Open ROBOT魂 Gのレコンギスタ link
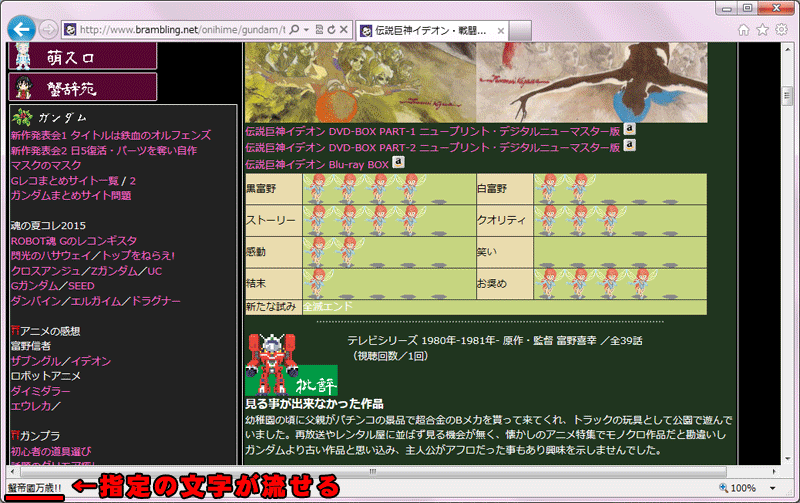 [x=74, y=241]
